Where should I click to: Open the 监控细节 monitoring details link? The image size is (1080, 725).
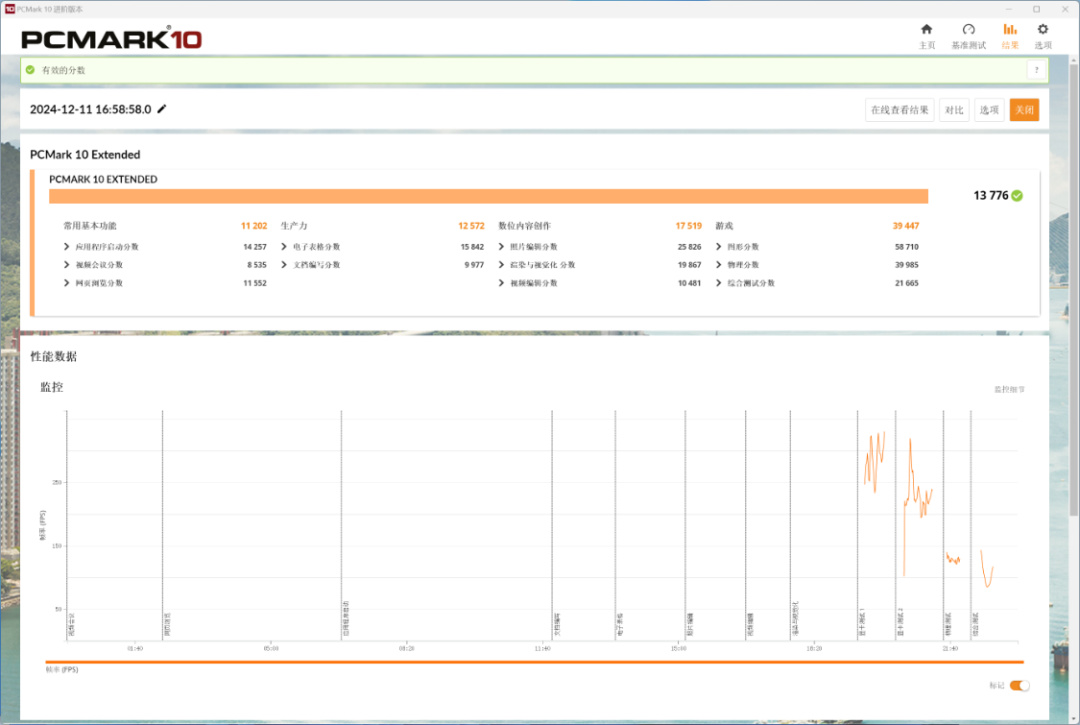pyautogui.click(x=1009, y=390)
